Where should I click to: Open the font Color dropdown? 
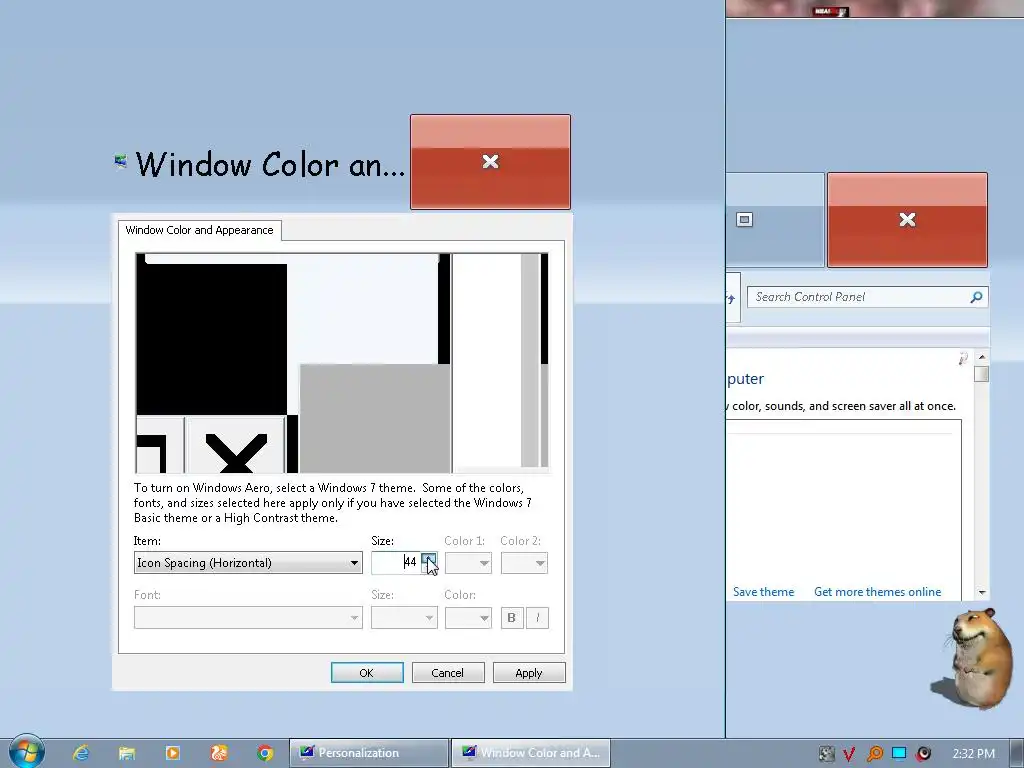(468, 618)
